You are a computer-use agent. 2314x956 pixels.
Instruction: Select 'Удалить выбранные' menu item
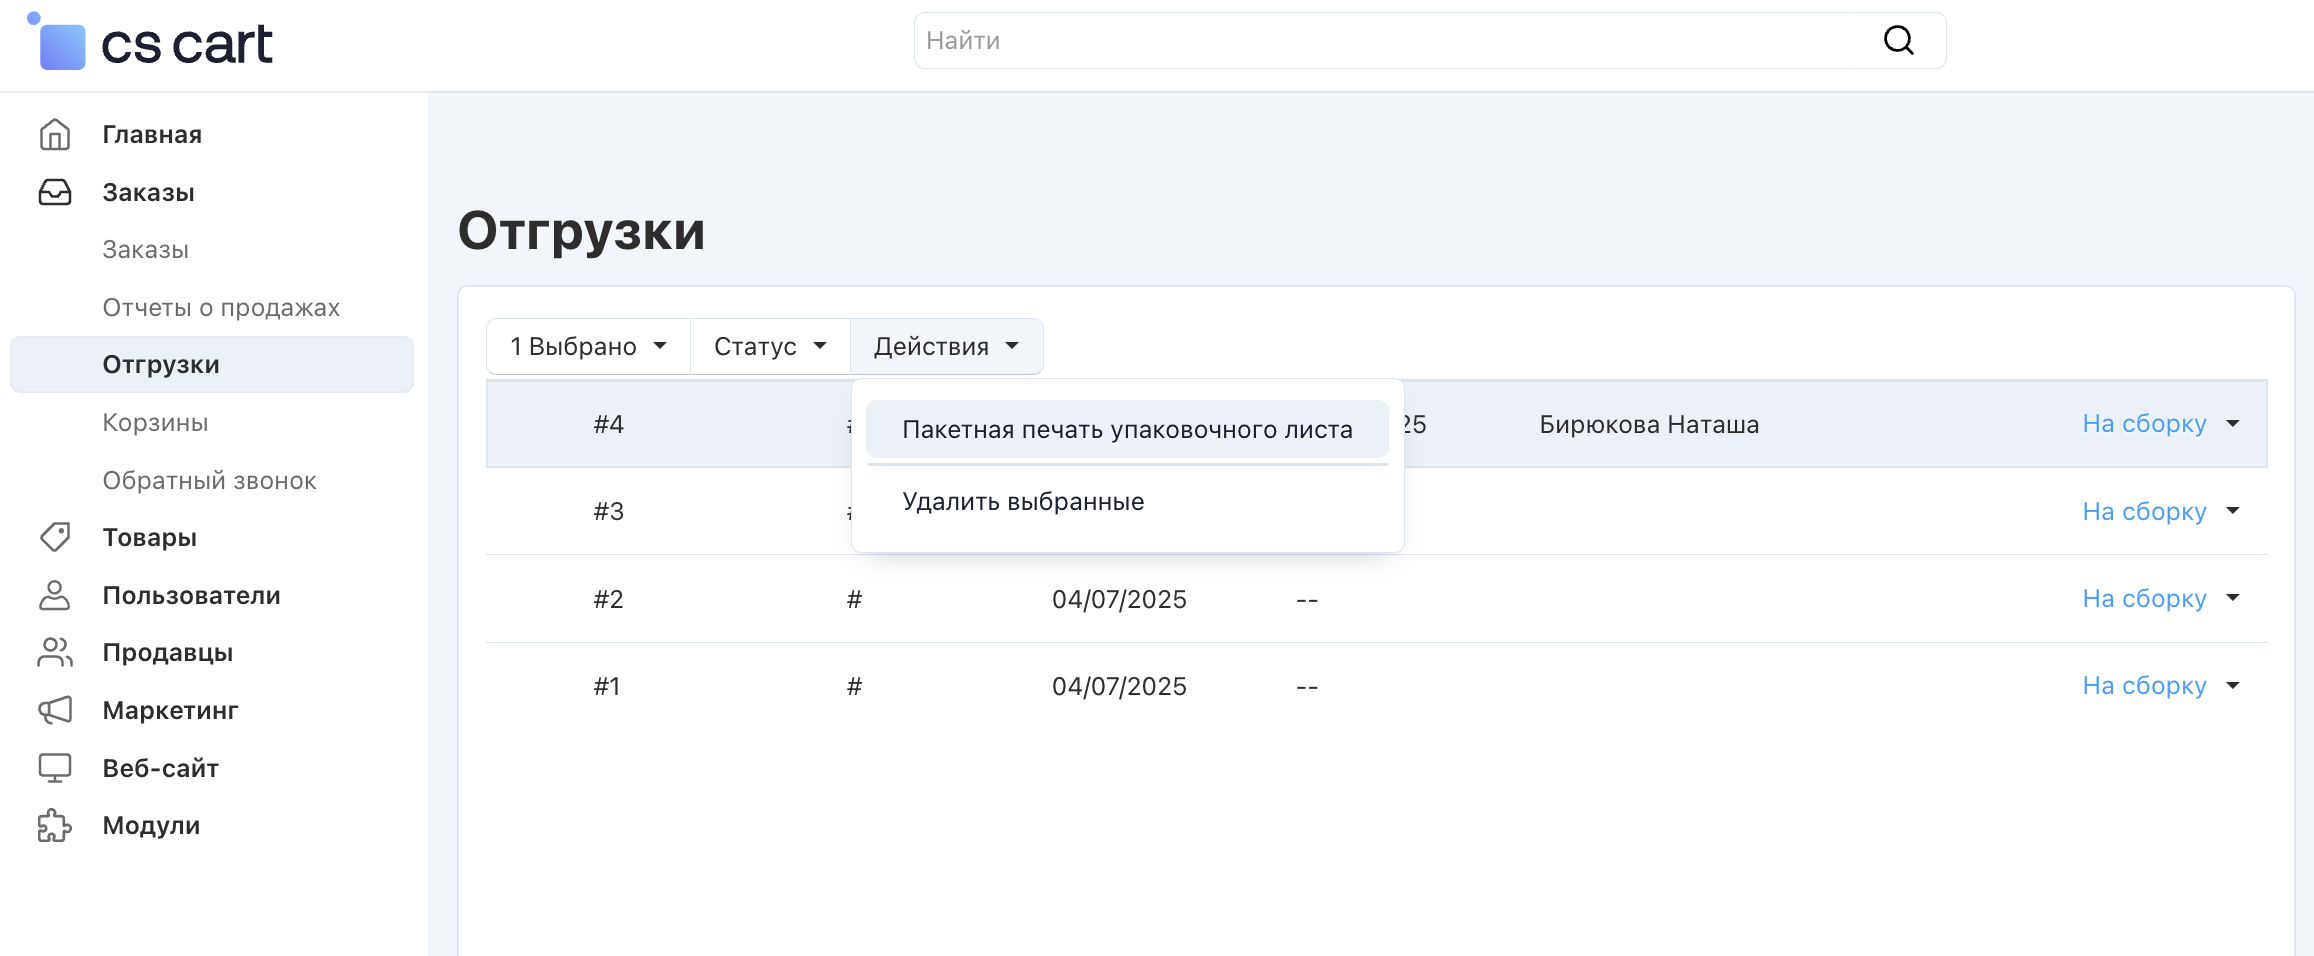(1023, 501)
